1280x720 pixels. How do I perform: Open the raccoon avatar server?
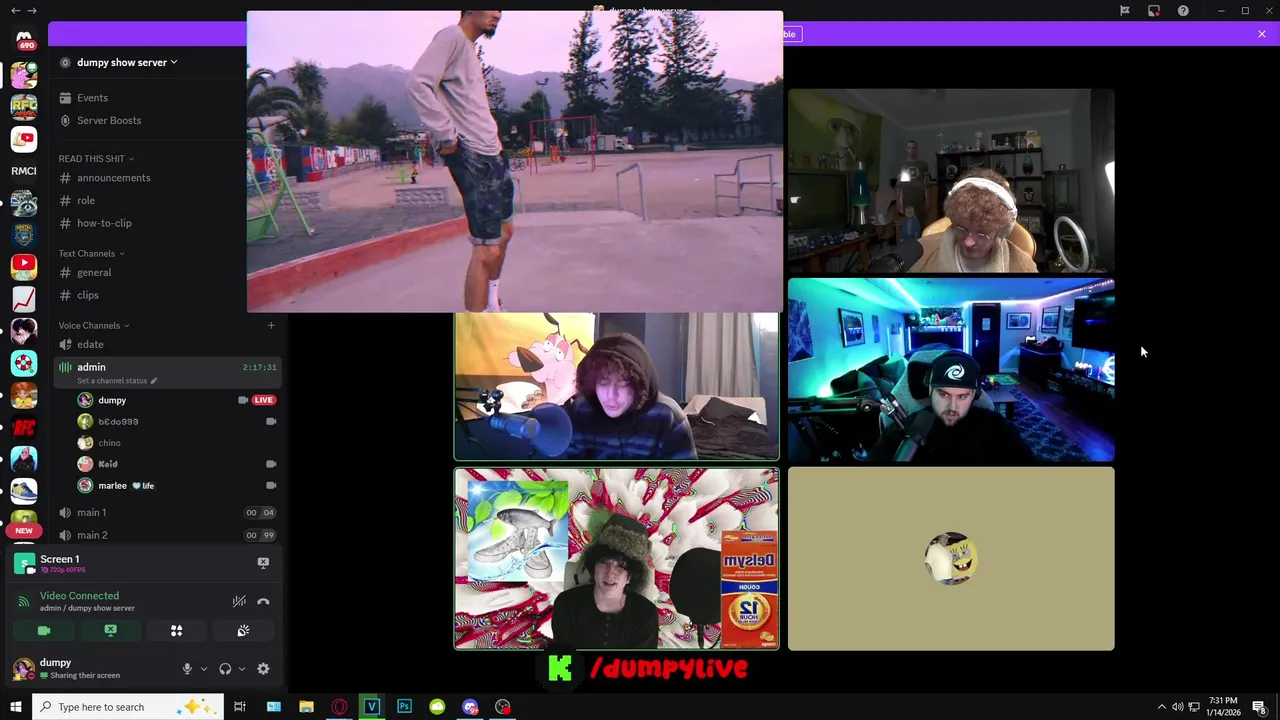(24, 203)
